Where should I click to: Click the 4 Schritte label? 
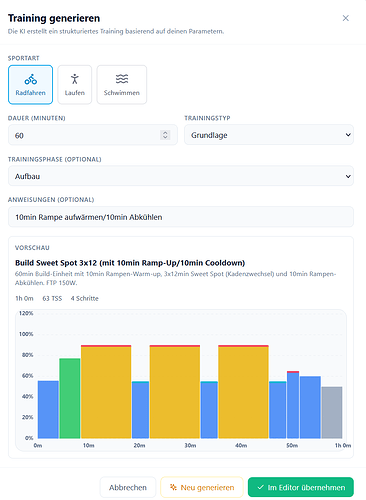click(x=85, y=298)
